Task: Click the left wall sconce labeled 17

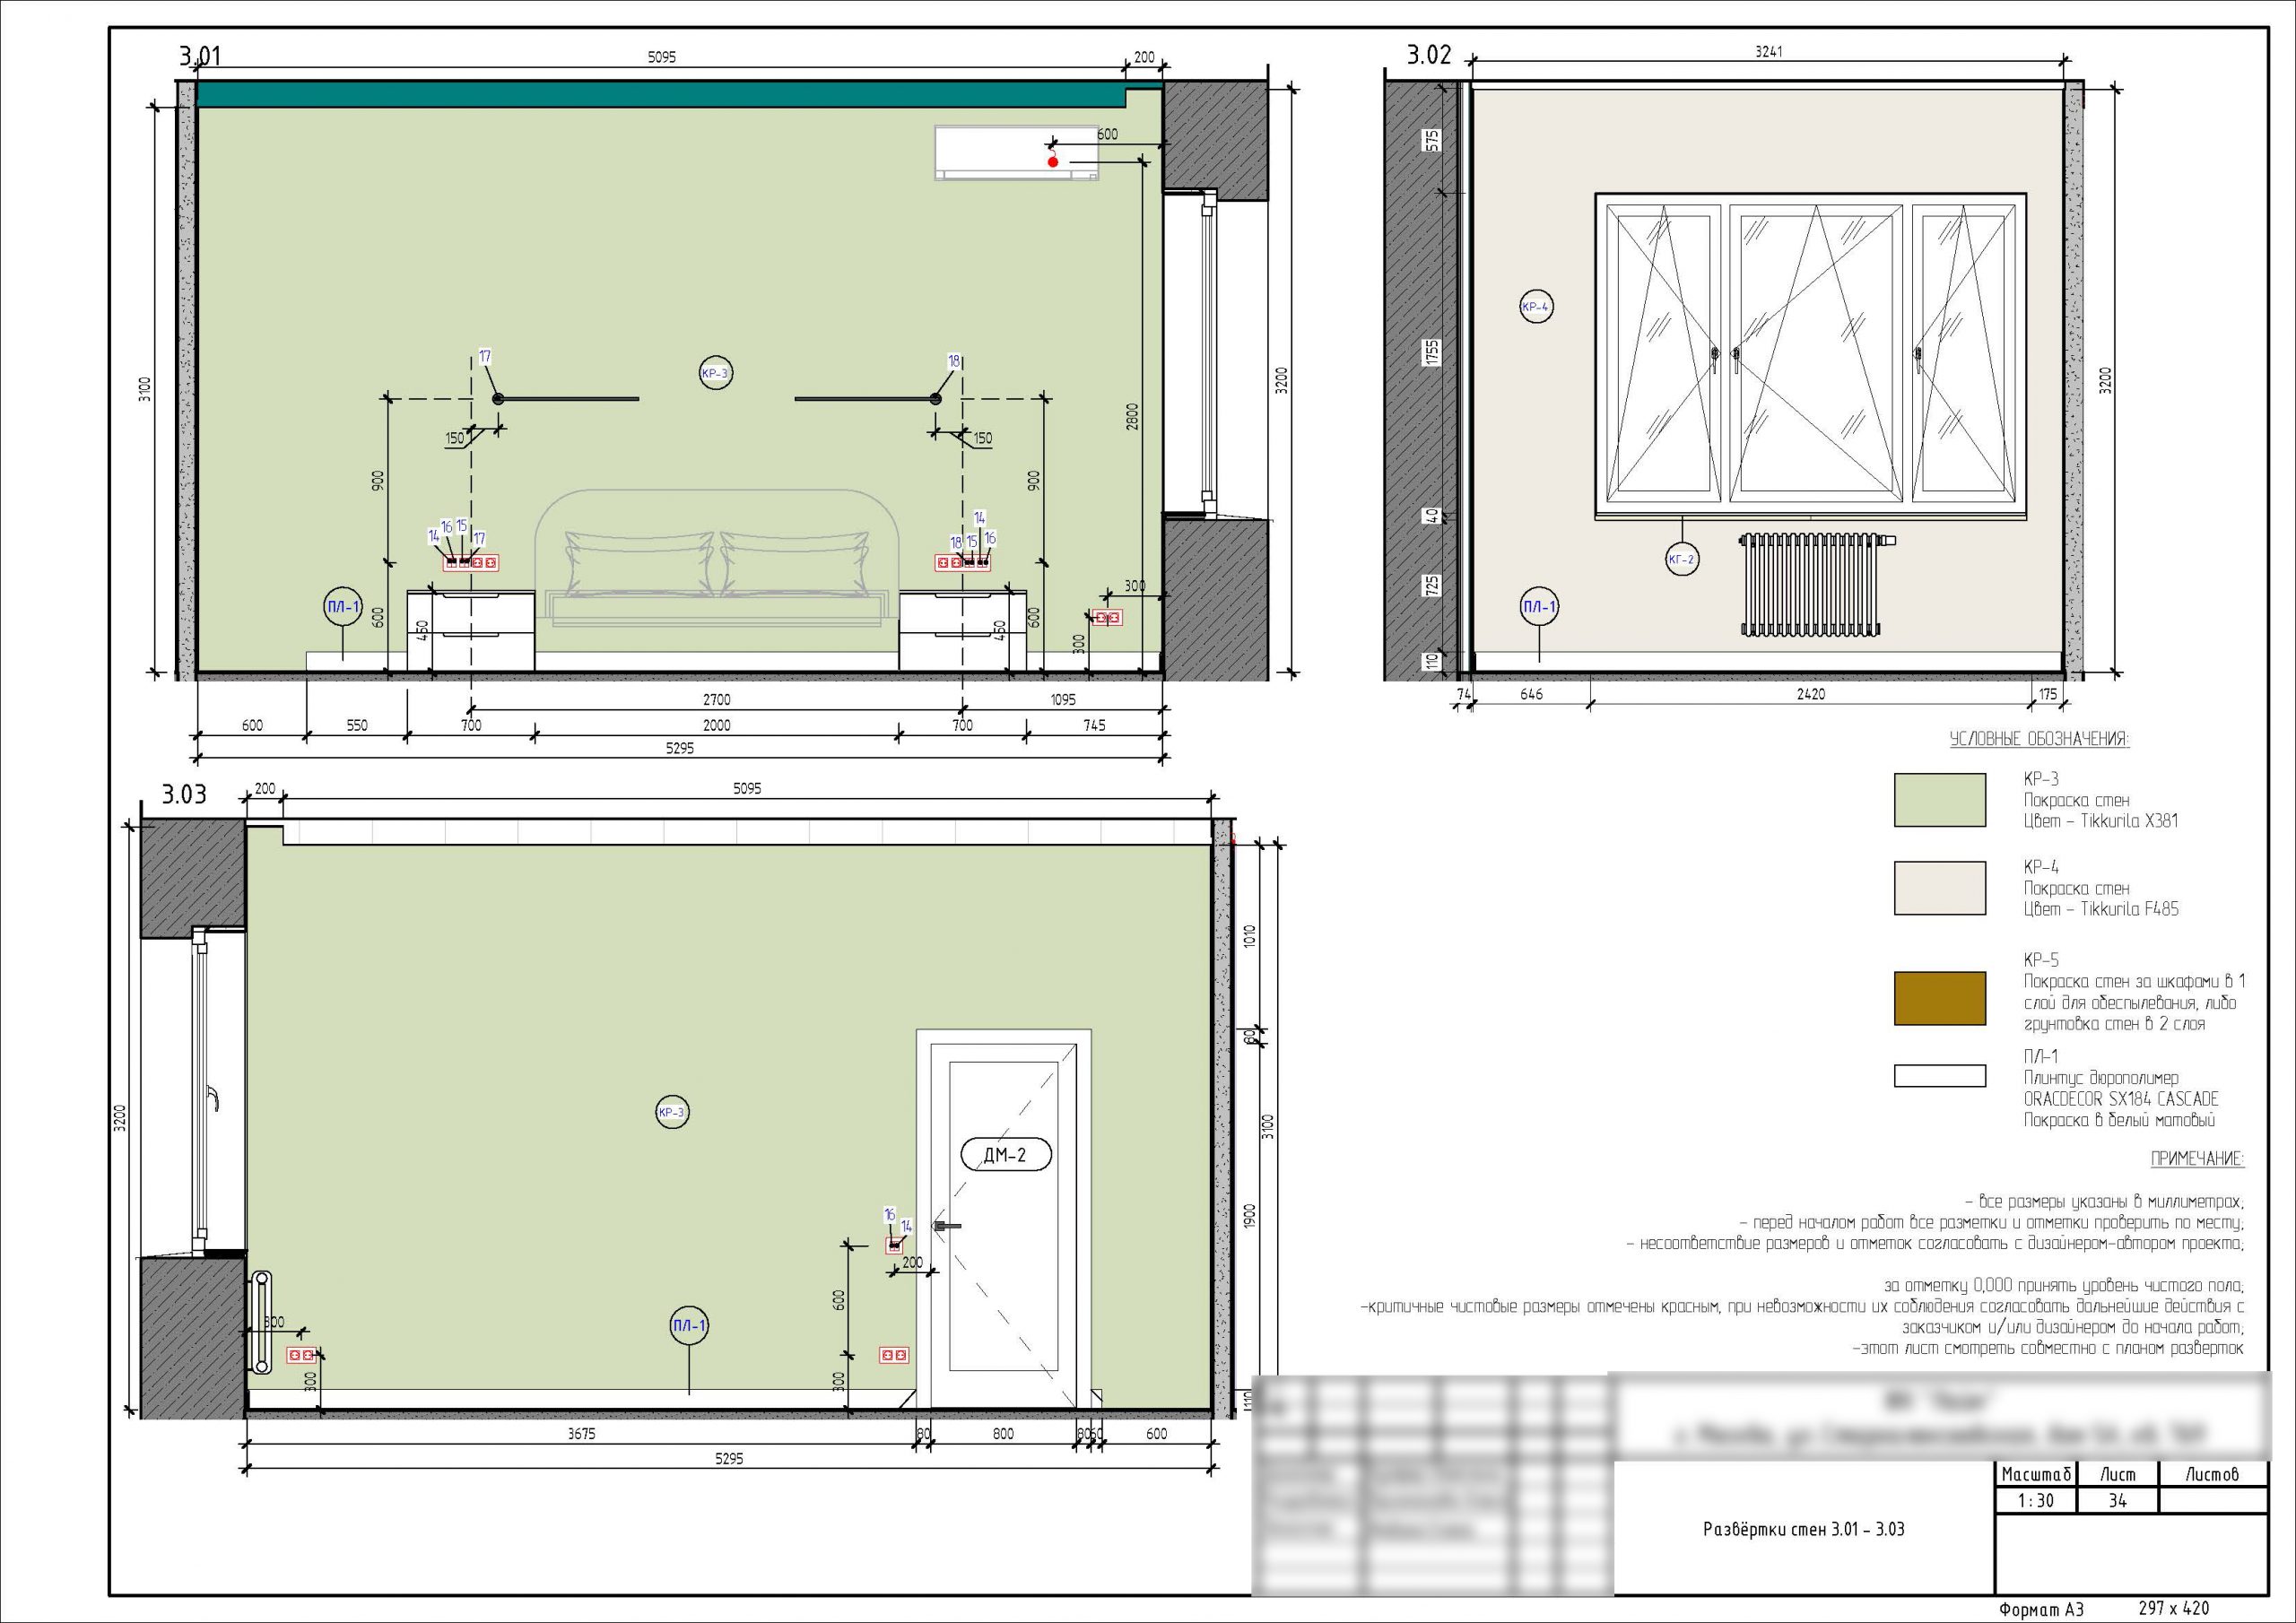Action: [x=498, y=399]
